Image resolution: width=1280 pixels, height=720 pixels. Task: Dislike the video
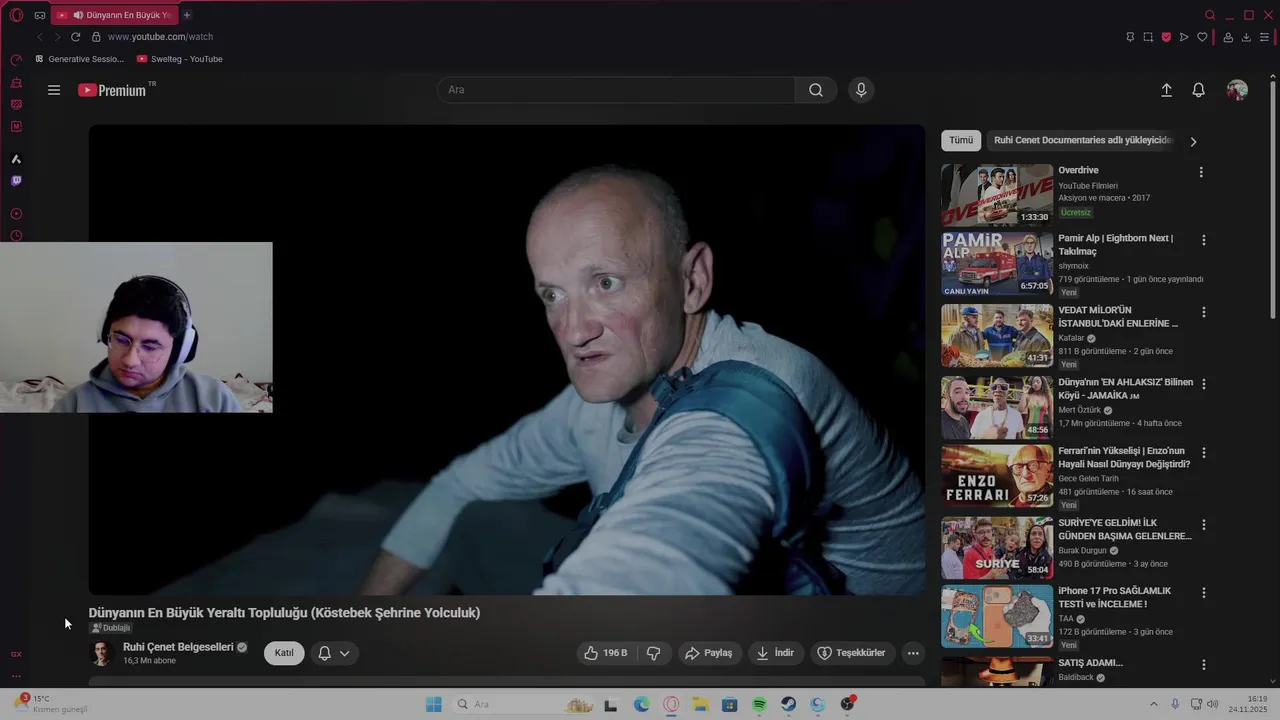(x=653, y=653)
